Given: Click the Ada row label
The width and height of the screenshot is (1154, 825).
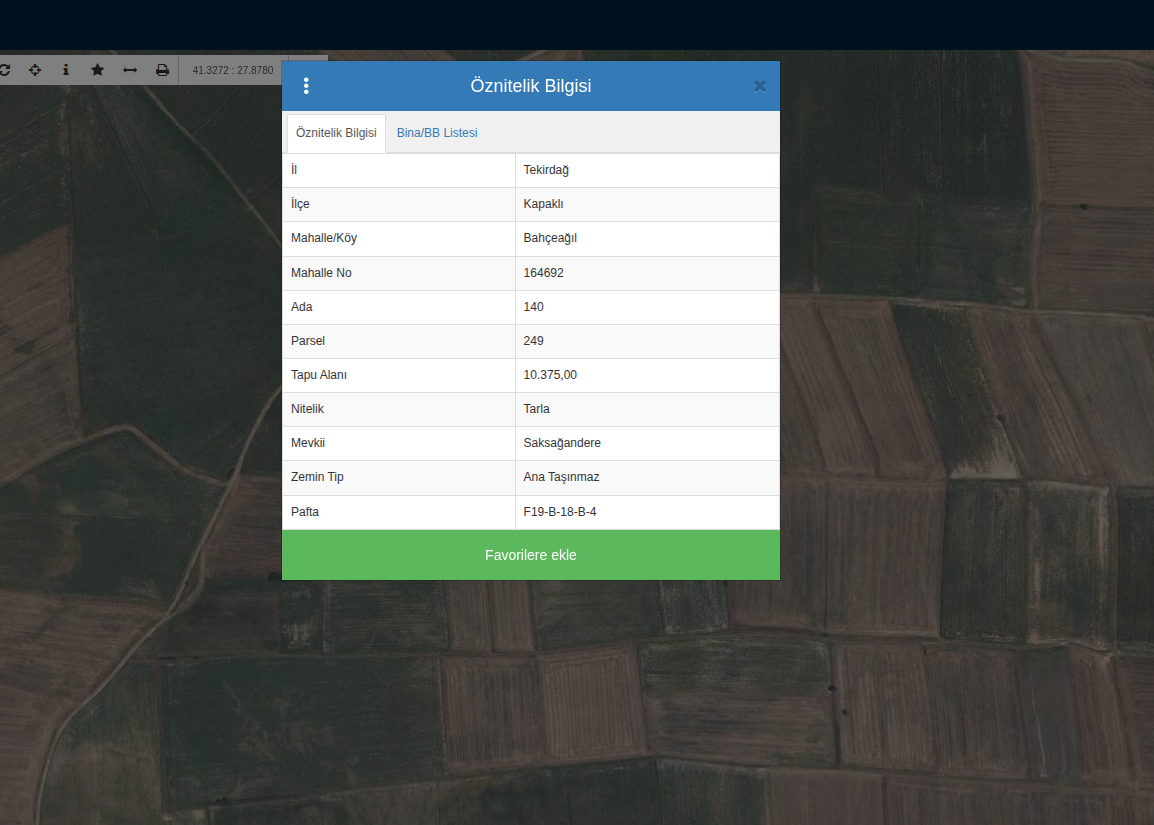Looking at the screenshot, I should [302, 307].
